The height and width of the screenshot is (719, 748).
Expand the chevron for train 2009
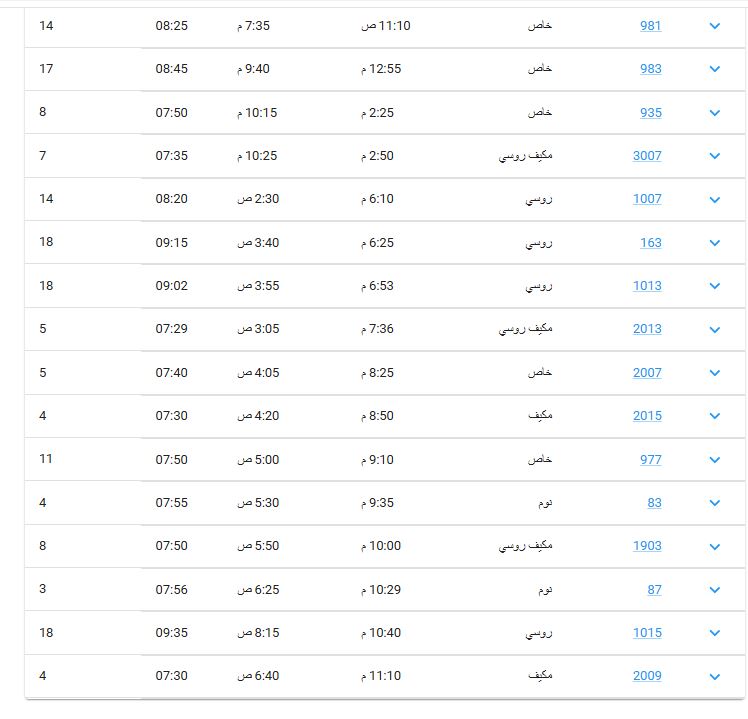(x=714, y=677)
